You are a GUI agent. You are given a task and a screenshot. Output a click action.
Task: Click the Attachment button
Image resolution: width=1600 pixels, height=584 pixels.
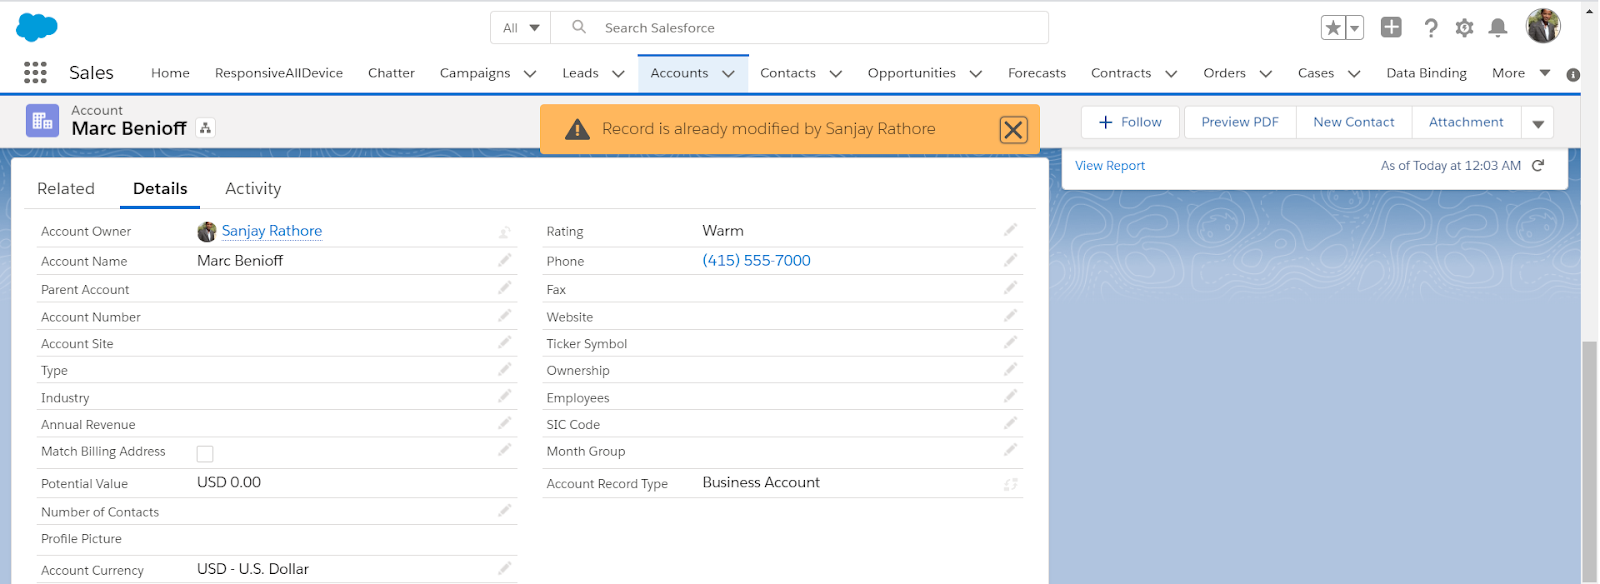(1466, 122)
